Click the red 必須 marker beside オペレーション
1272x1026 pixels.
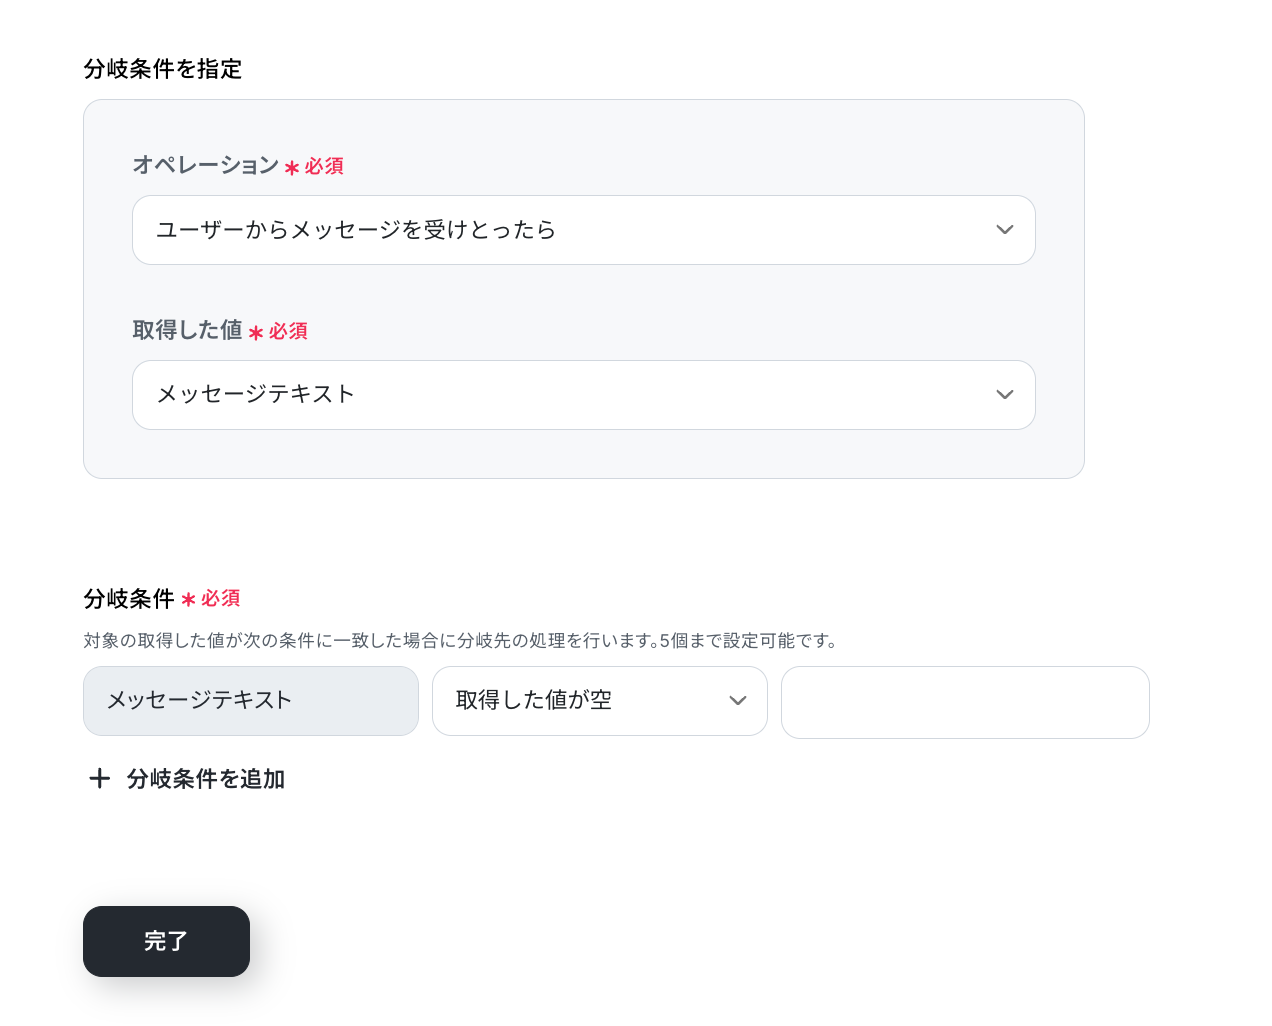point(324,166)
